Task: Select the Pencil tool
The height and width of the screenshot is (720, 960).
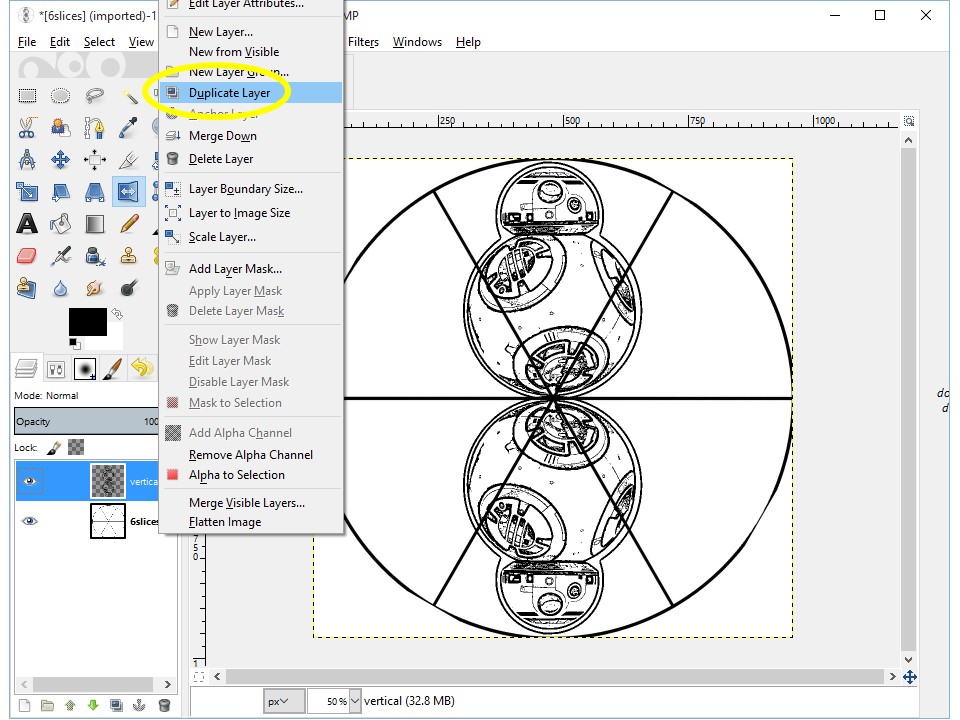Action: [x=129, y=224]
